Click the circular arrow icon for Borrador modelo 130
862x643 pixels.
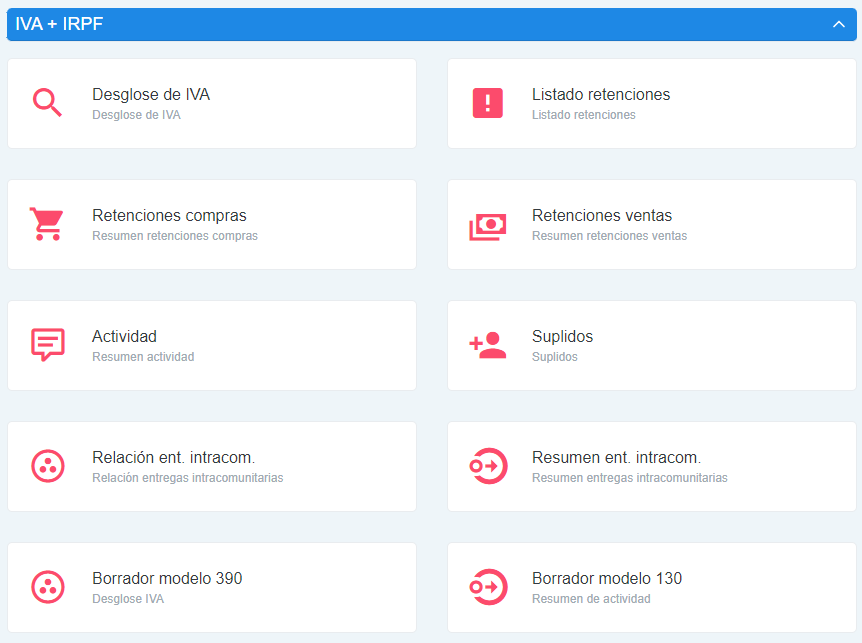coord(487,587)
